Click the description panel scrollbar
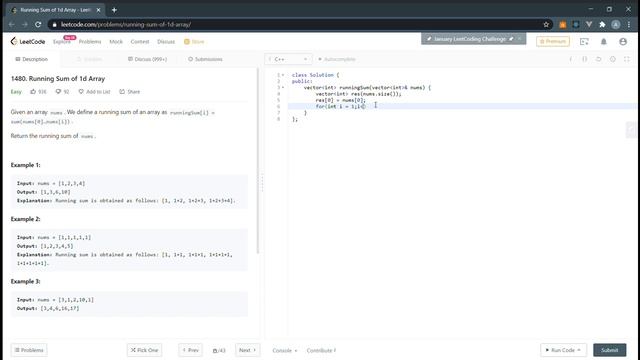The height and width of the screenshot is (360, 640). (258, 161)
